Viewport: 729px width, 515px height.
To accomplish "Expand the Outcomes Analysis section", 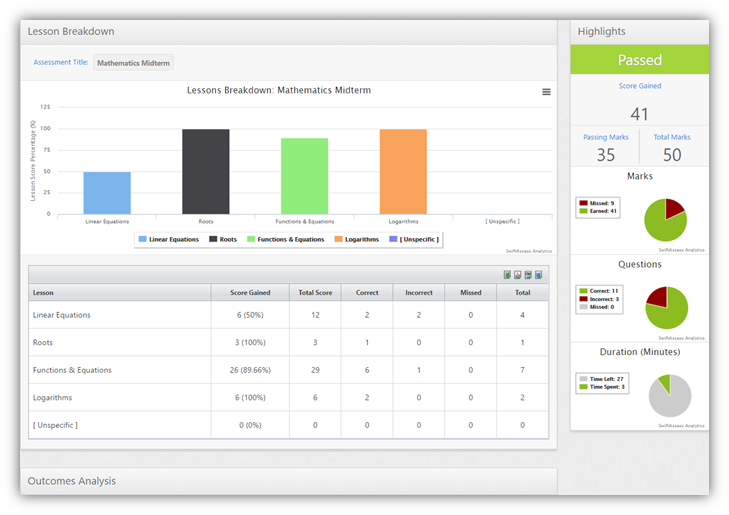I will (72, 481).
